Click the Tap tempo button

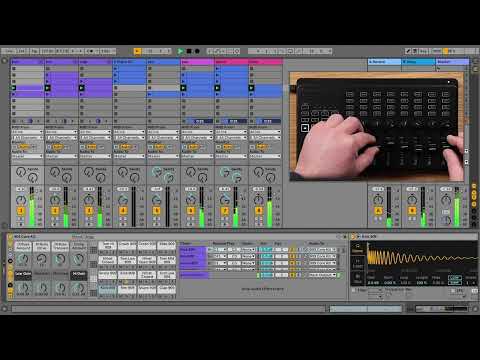35,51
